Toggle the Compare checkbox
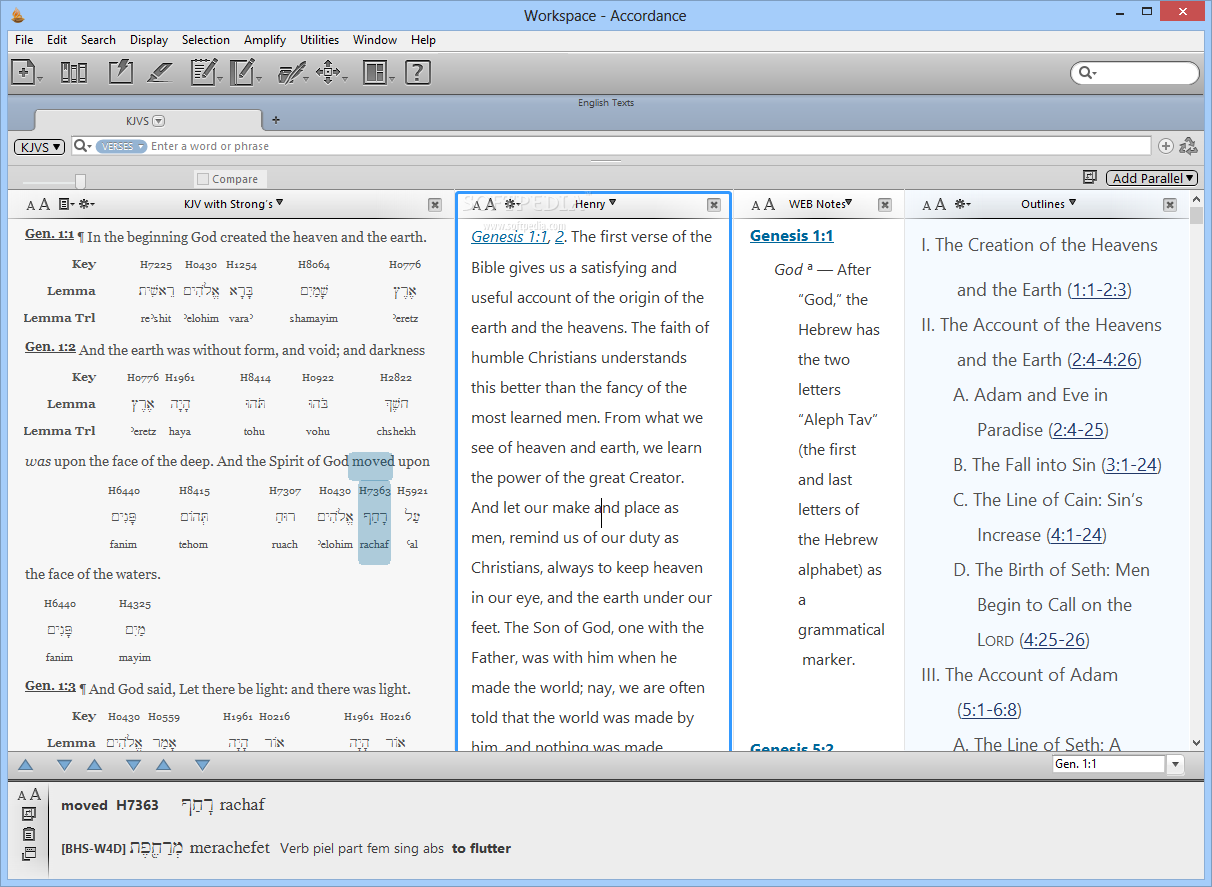Screen dimensions: 1212x887 (203, 179)
